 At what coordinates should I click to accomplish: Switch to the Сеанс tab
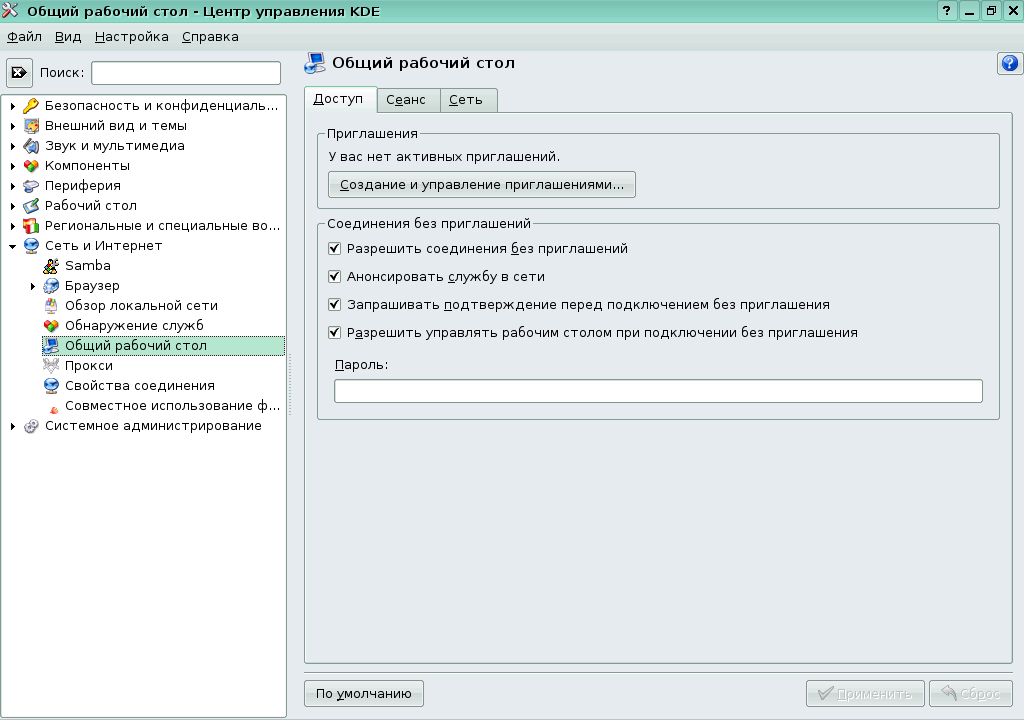[x=407, y=100]
